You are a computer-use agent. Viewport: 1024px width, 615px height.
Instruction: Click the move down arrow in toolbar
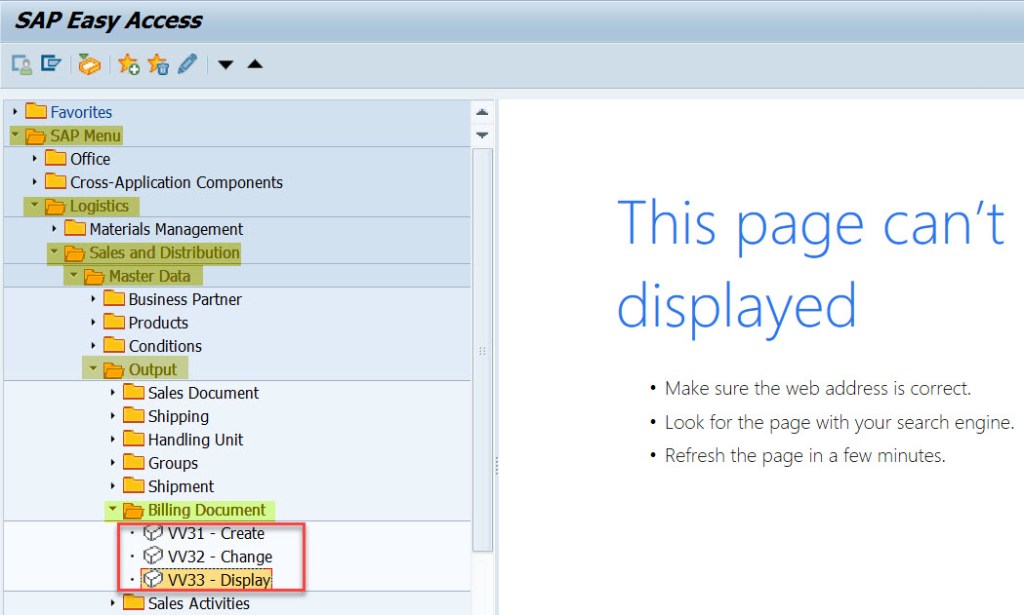tap(226, 62)
